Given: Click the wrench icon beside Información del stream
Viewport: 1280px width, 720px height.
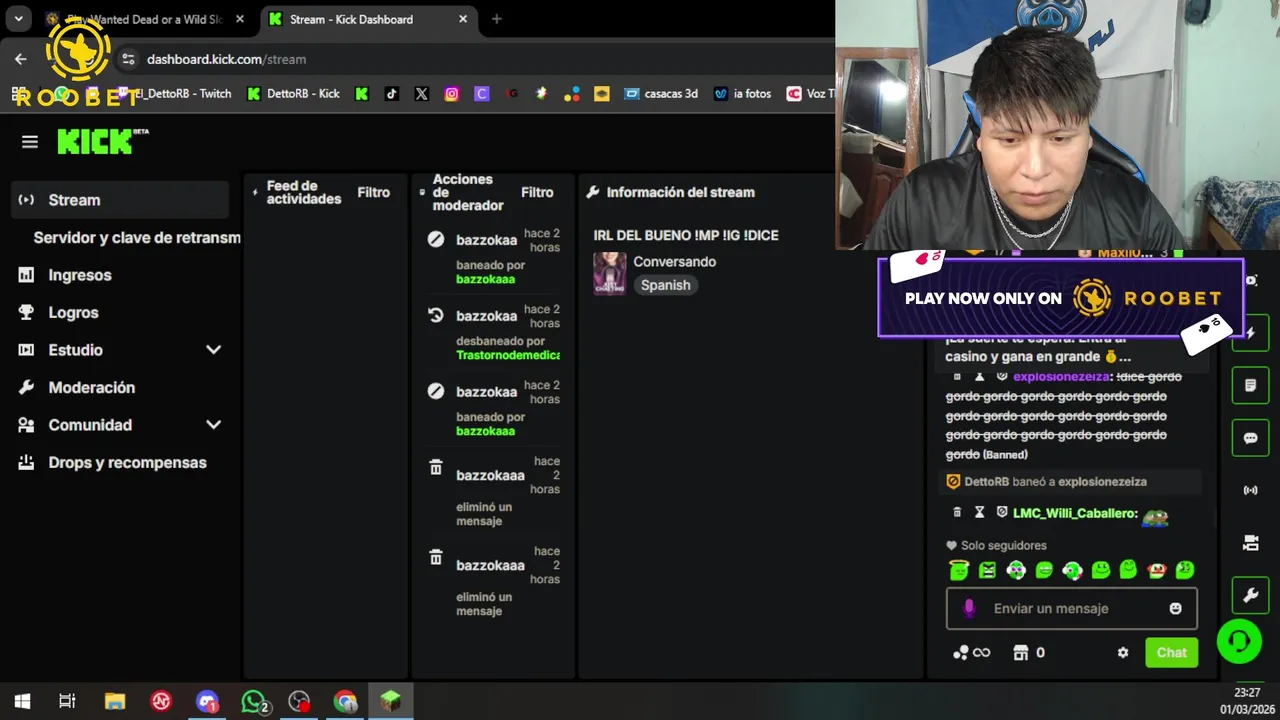Looking at the screenshot, I should pyautogui.click(x=593, y=192).
